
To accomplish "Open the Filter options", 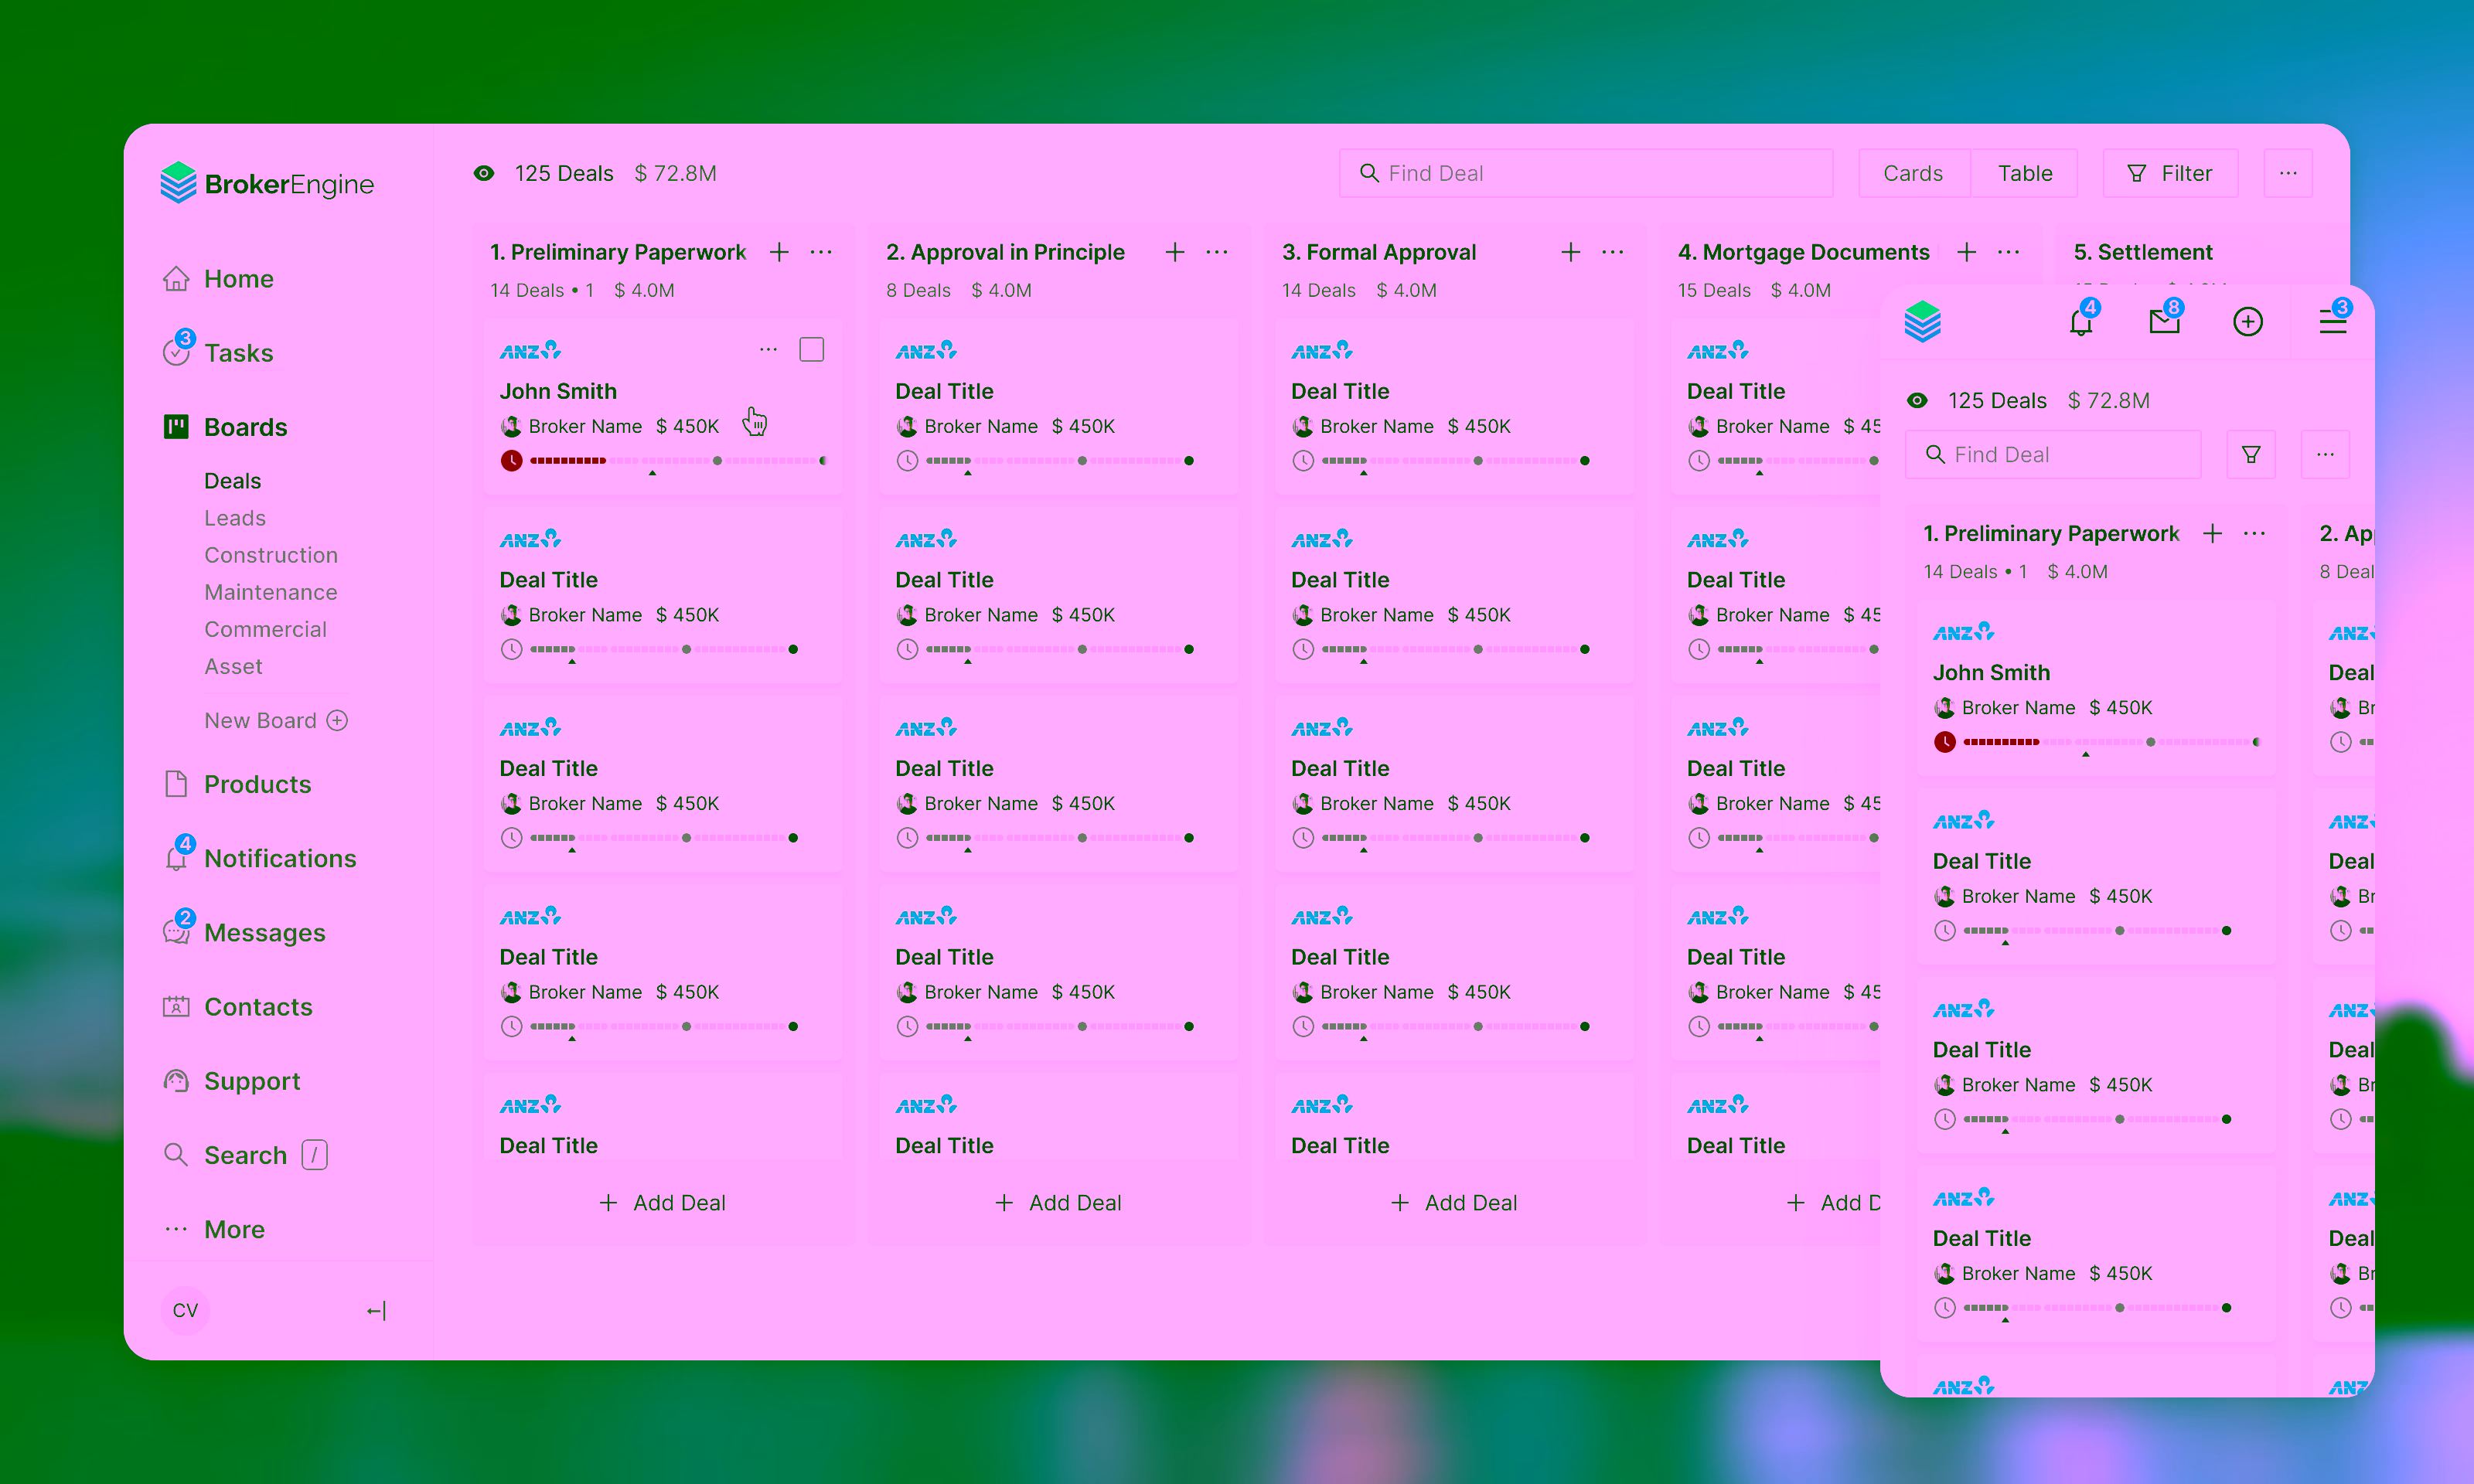I will (2170, 172).
